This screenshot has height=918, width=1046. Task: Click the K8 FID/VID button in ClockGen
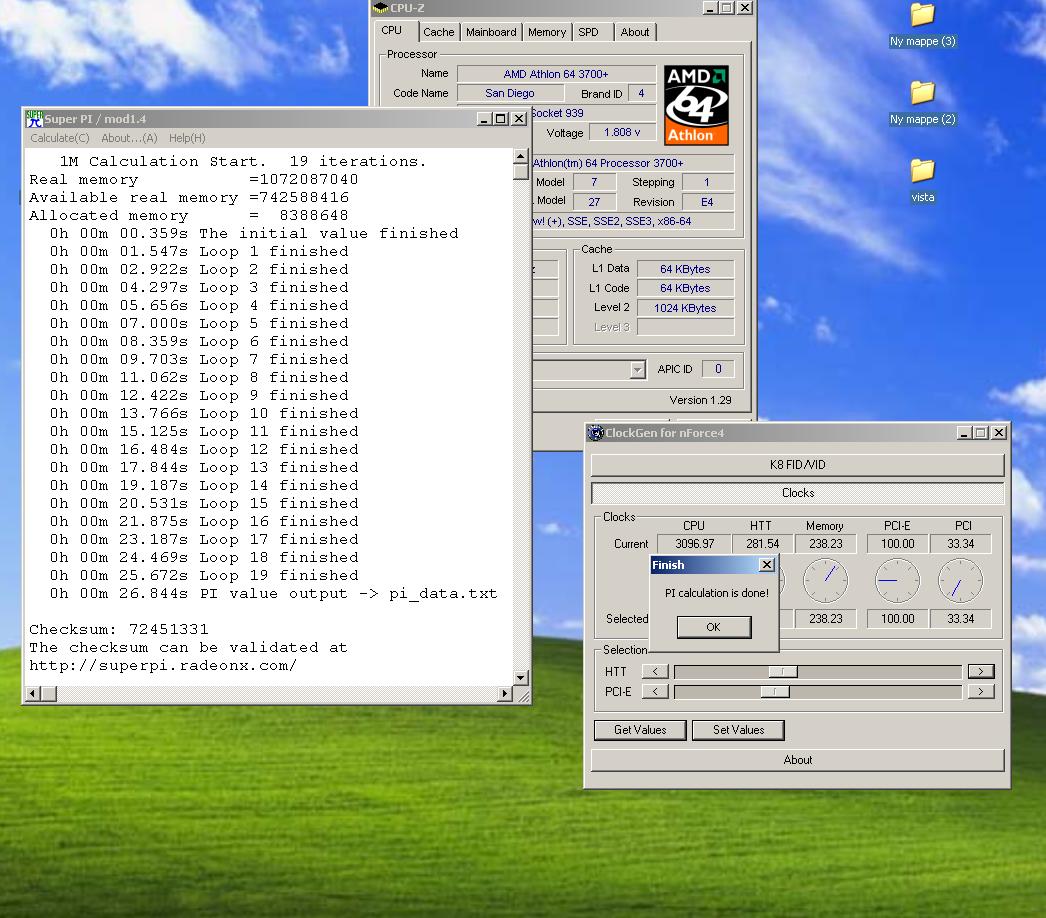(x=797, y=464)
